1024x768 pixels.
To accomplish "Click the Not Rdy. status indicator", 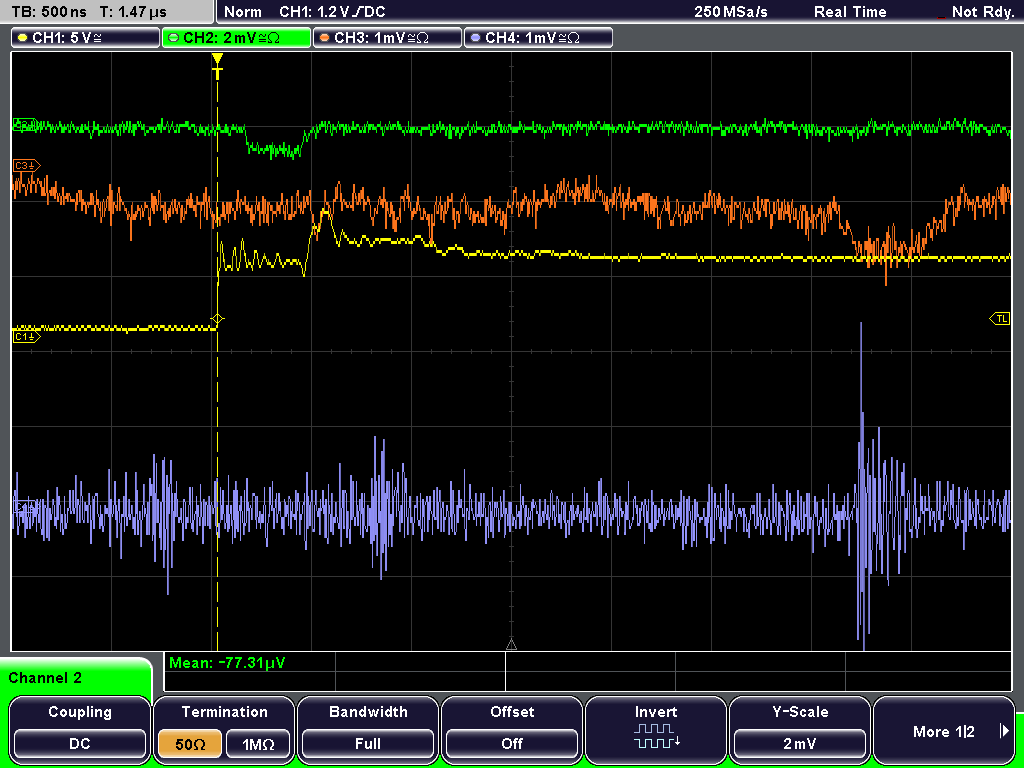I will tap(982, 12).
